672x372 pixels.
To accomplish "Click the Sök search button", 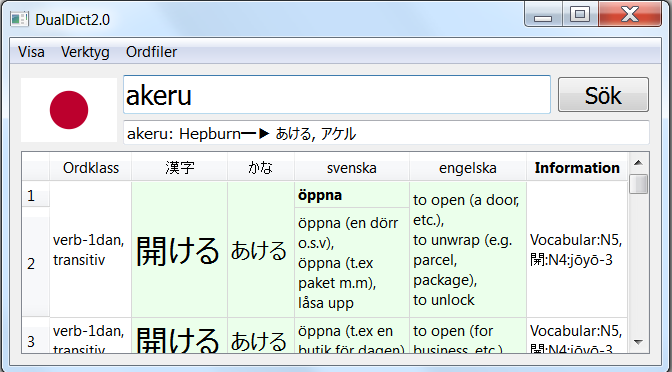I will [603, 95].
